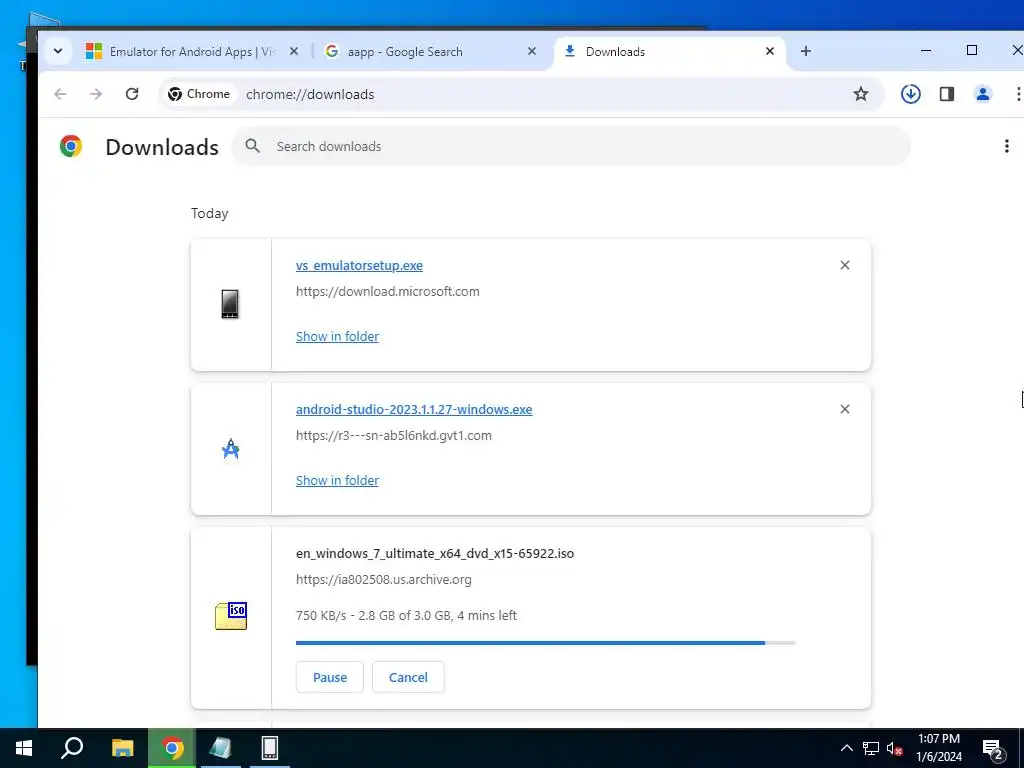Close the Downloads tab
This screenshot has width=1024, height=768.
769,51
